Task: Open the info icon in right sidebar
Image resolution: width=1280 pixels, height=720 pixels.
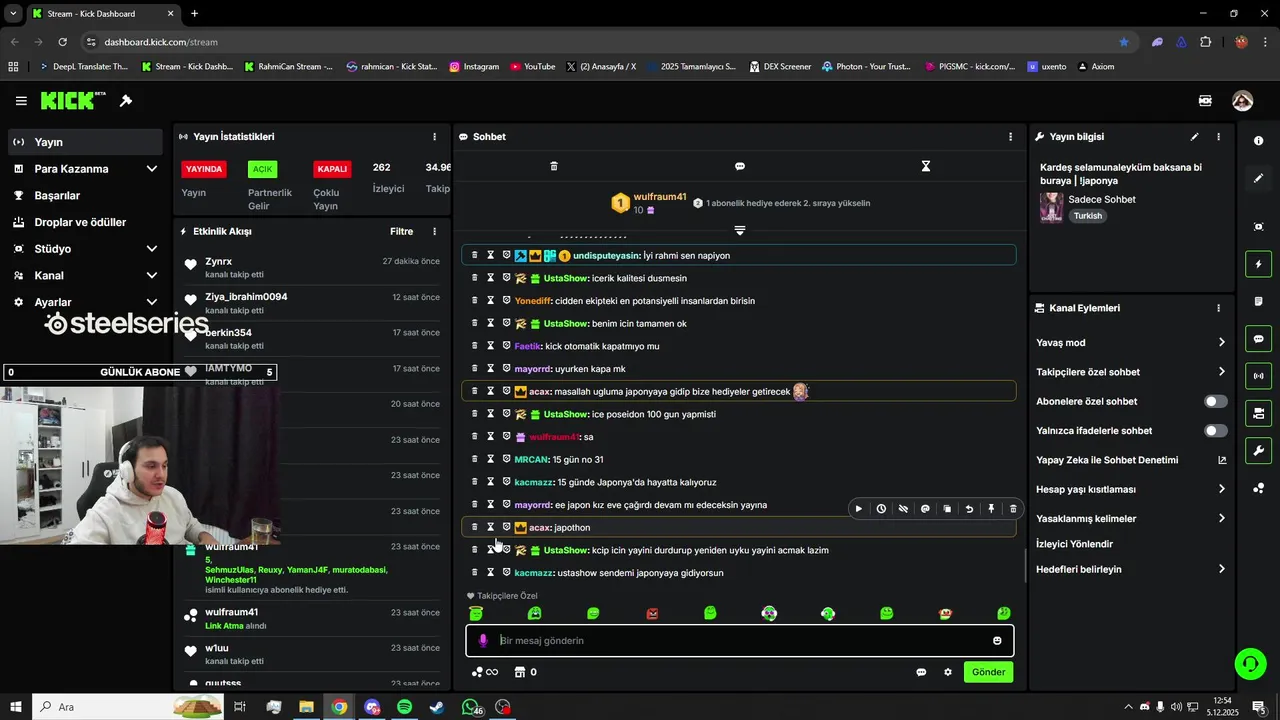Action: [1258, 141]
